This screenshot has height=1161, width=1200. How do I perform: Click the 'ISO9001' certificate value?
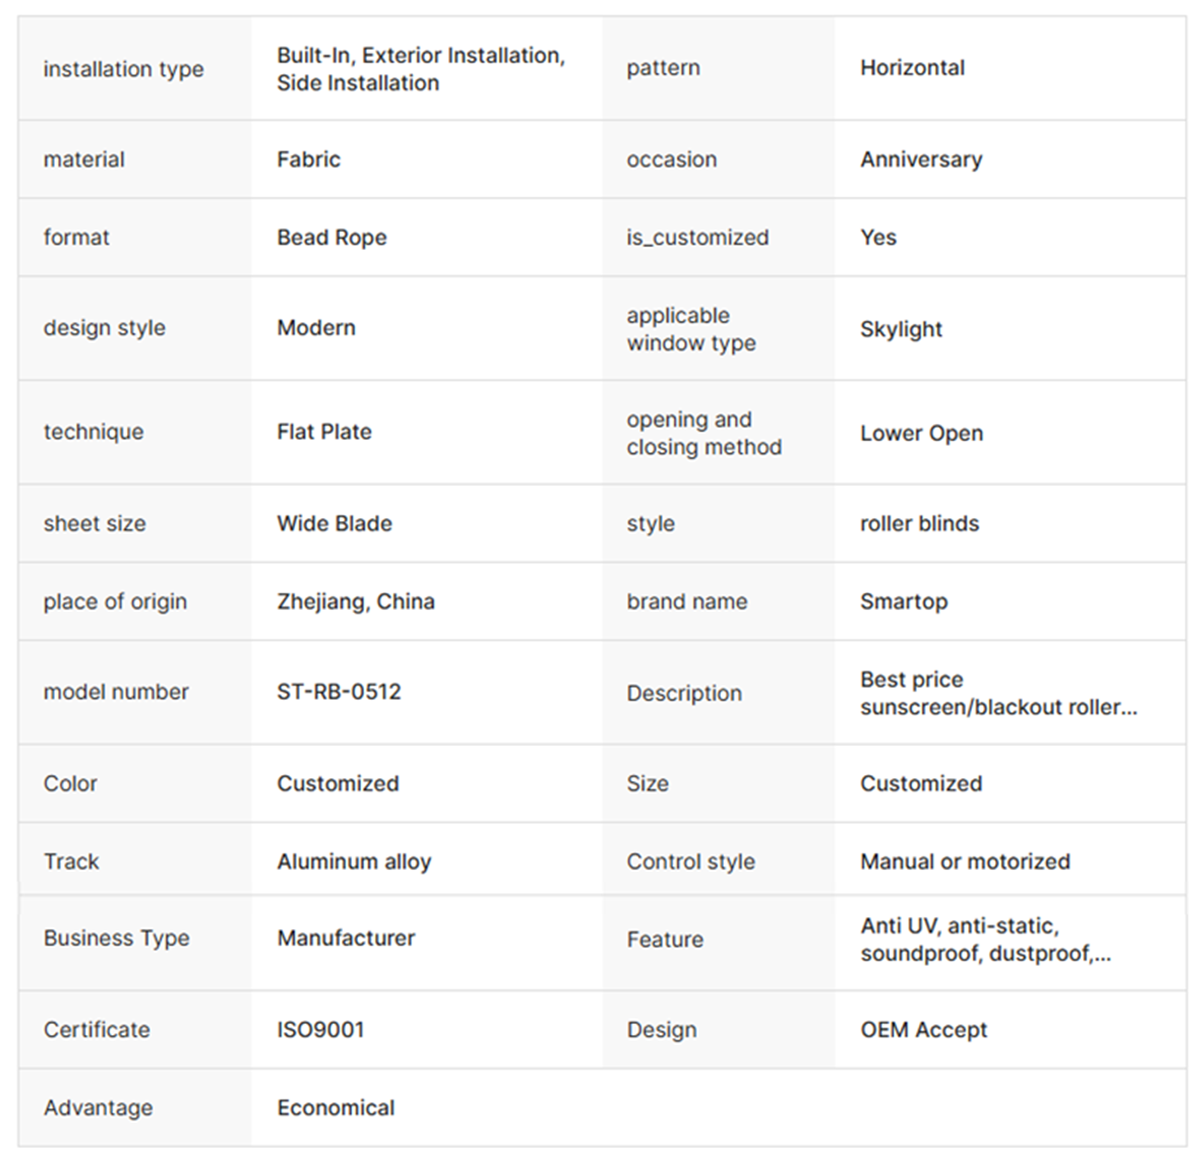coord(320,1029)
